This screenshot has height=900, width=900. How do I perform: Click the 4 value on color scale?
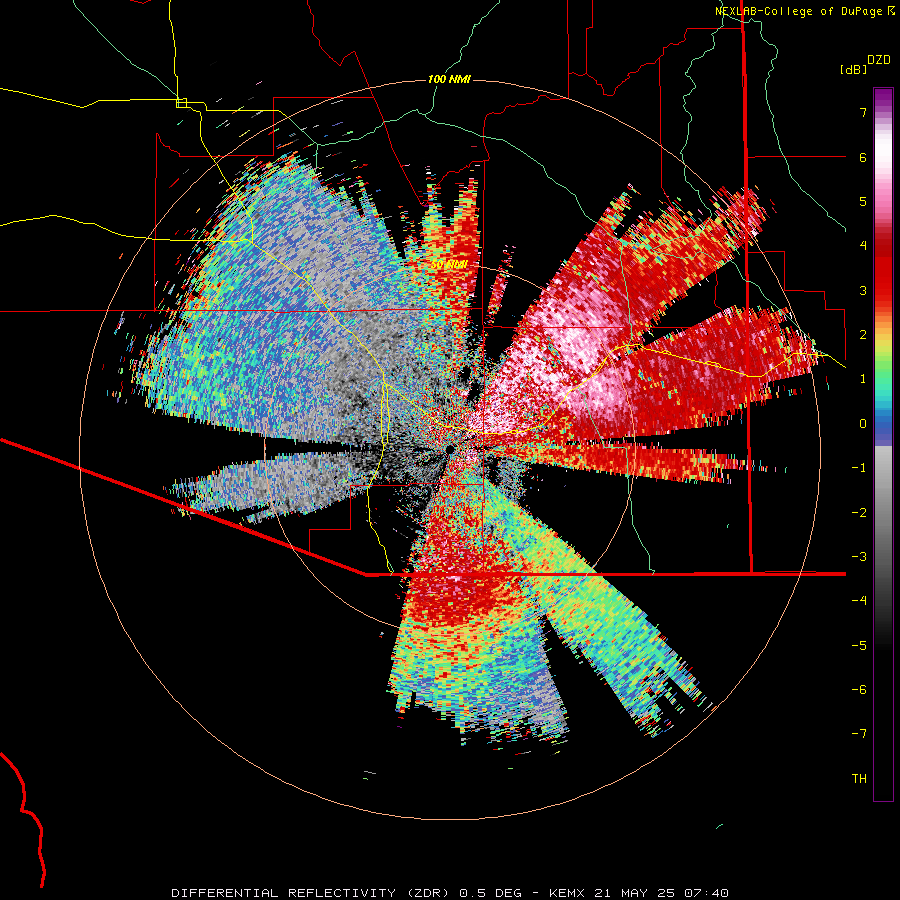pos(863,245)
